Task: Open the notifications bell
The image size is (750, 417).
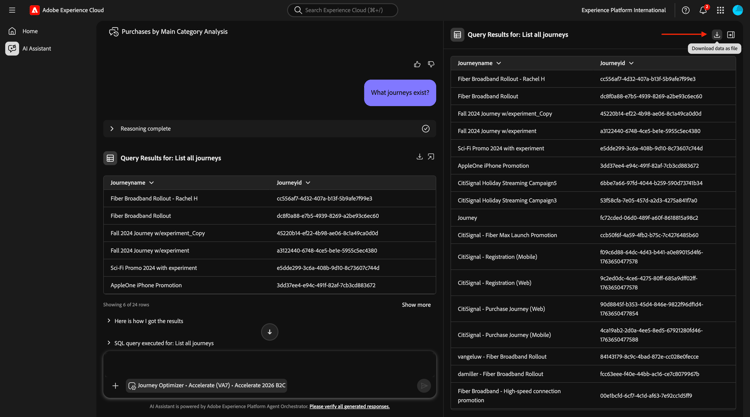Action: point(703,10)
